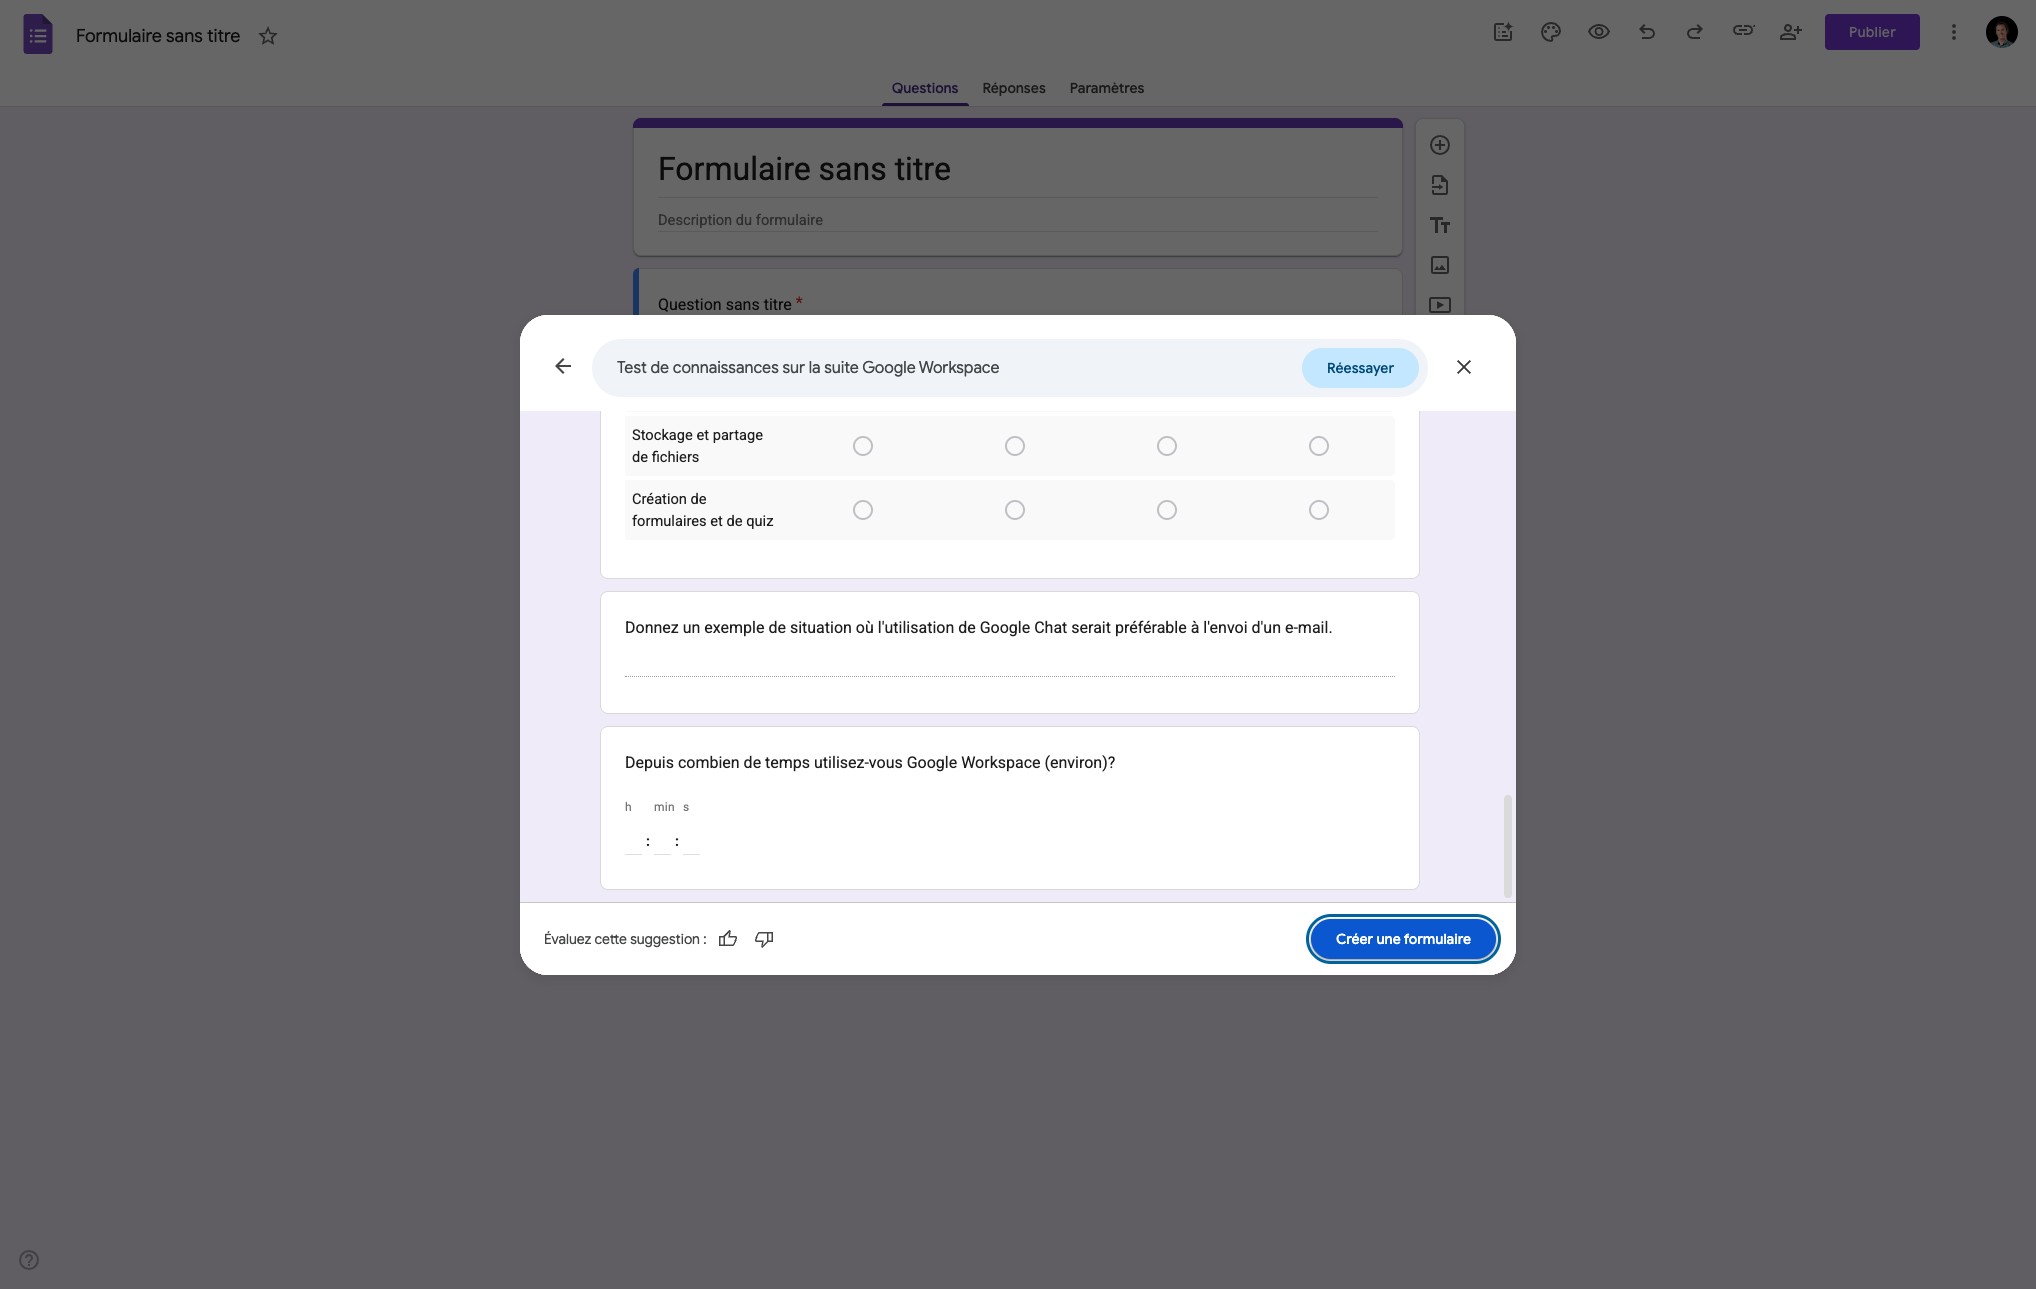The width and height of the screenshot is (2036, 1289).
Task: Select third radio for Stockage et partage
Action: 1167,446
